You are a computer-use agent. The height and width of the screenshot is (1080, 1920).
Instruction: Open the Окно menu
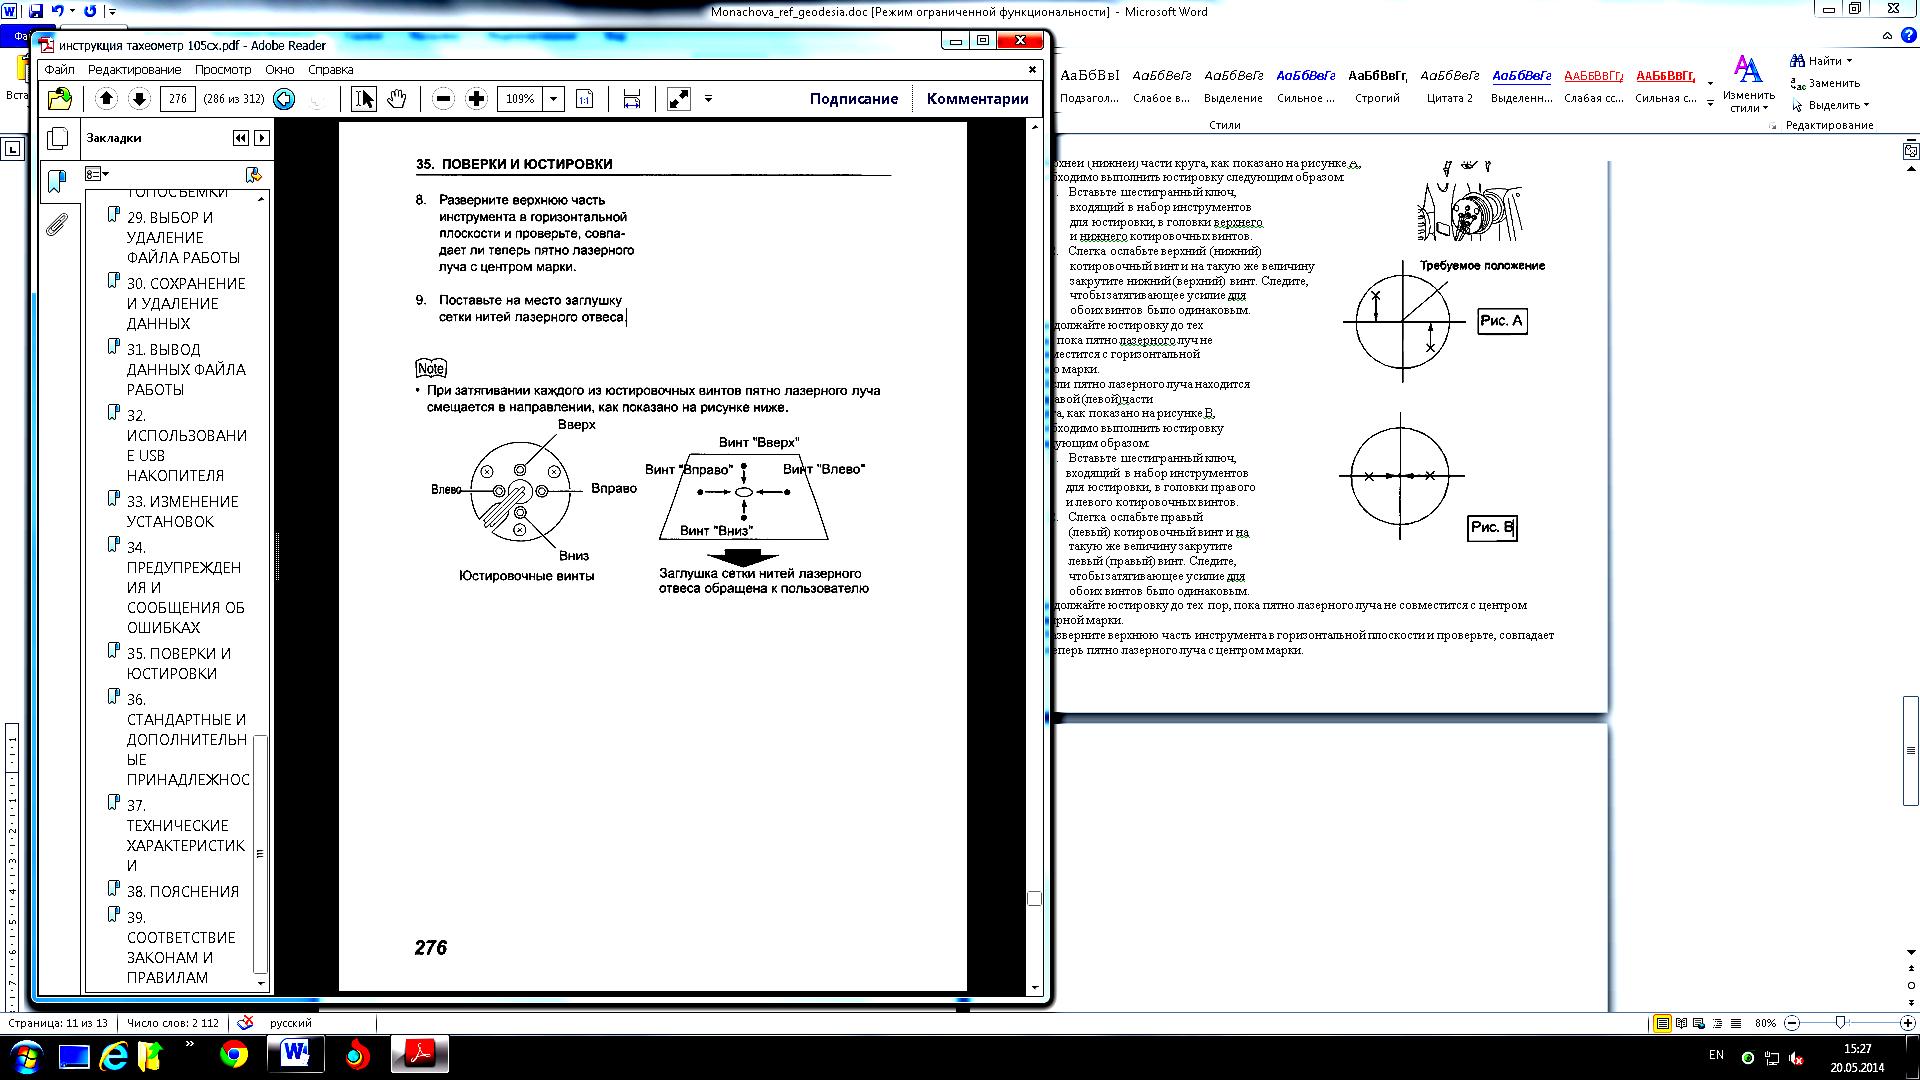pos(280,70)
